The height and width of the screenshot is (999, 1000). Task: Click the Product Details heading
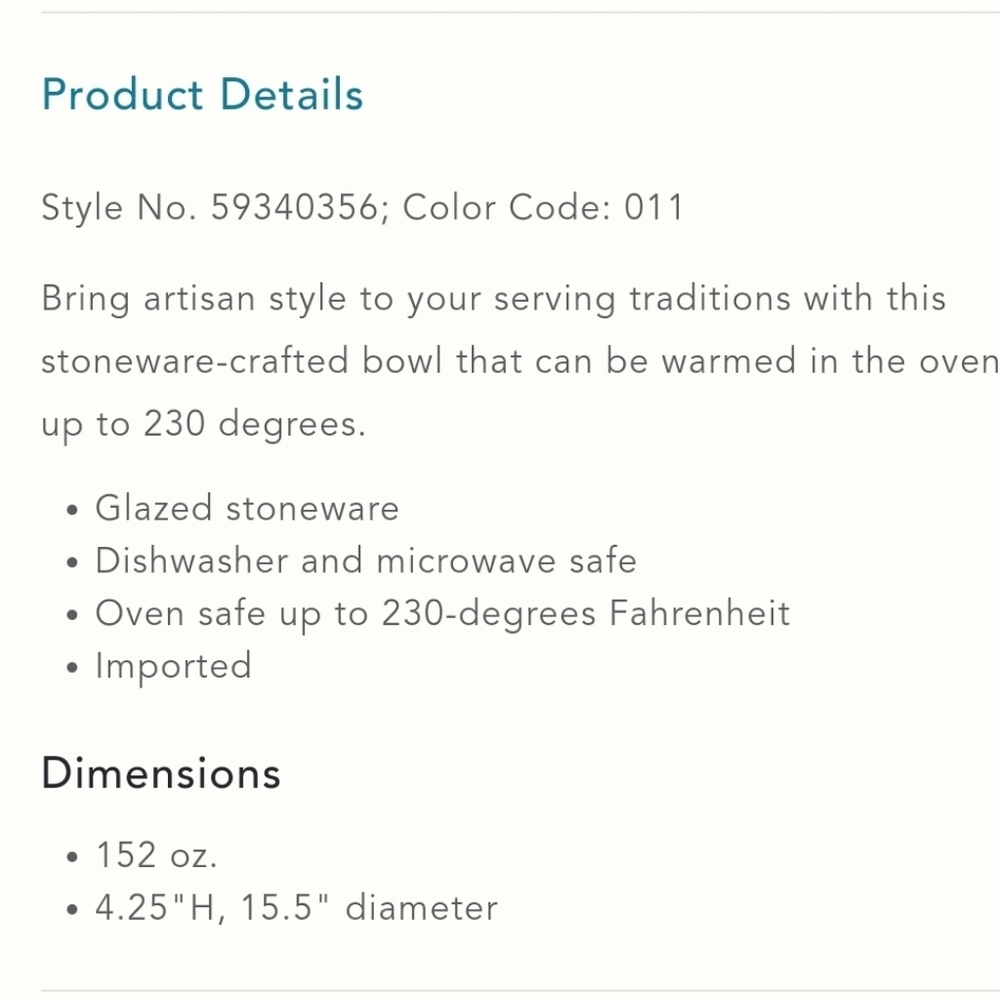(x=202, y=94)
